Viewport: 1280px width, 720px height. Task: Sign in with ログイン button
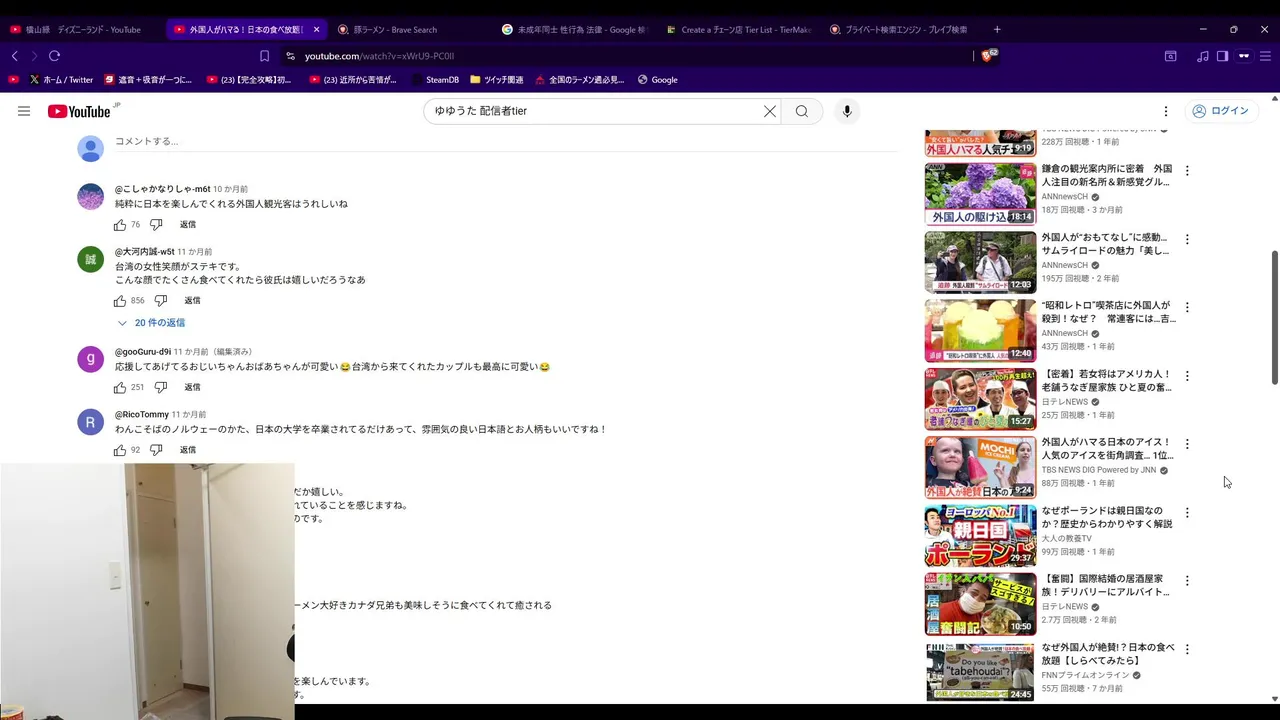pos(1221,111)
